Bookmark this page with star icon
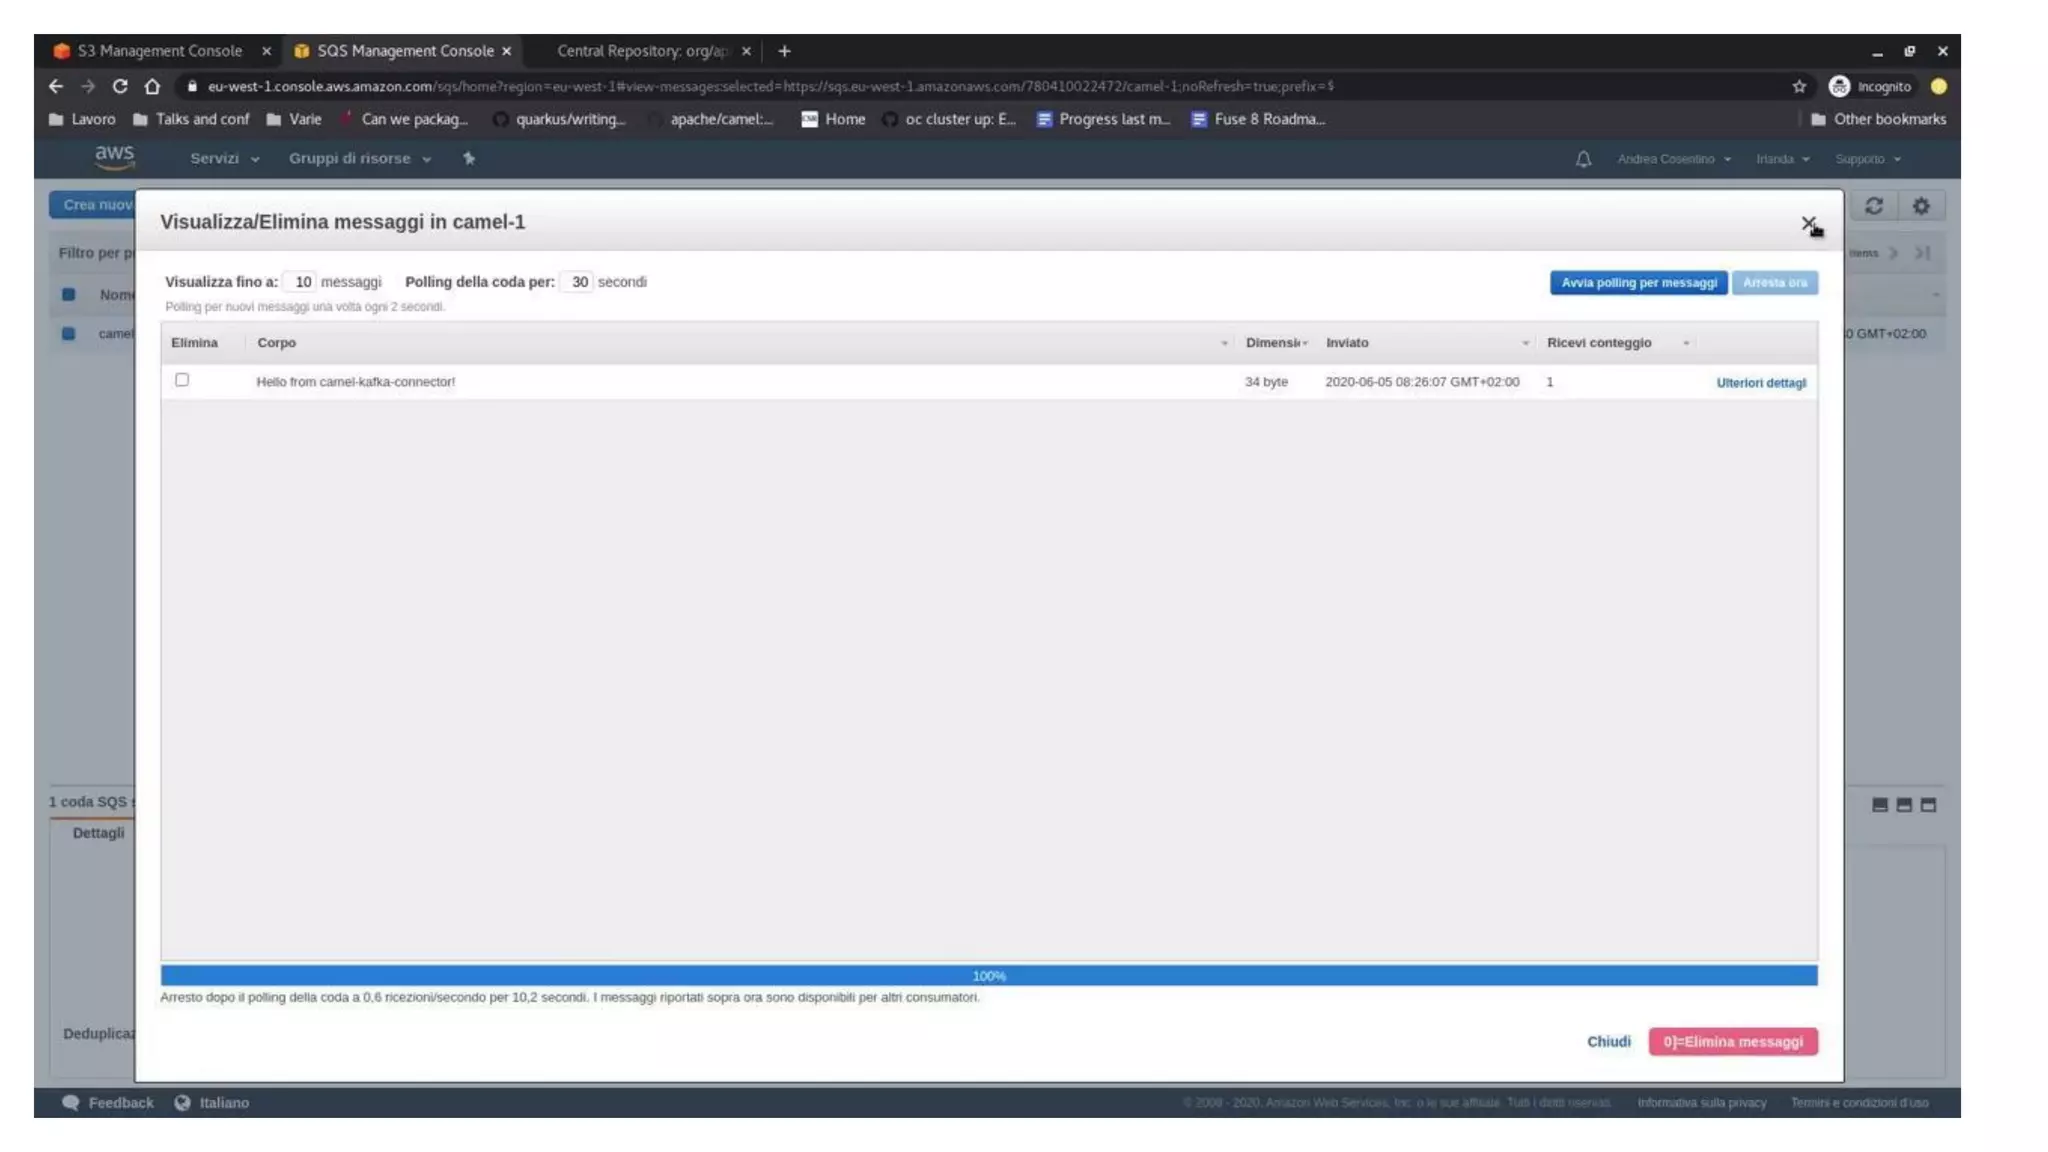 [x=1799, y=86]
